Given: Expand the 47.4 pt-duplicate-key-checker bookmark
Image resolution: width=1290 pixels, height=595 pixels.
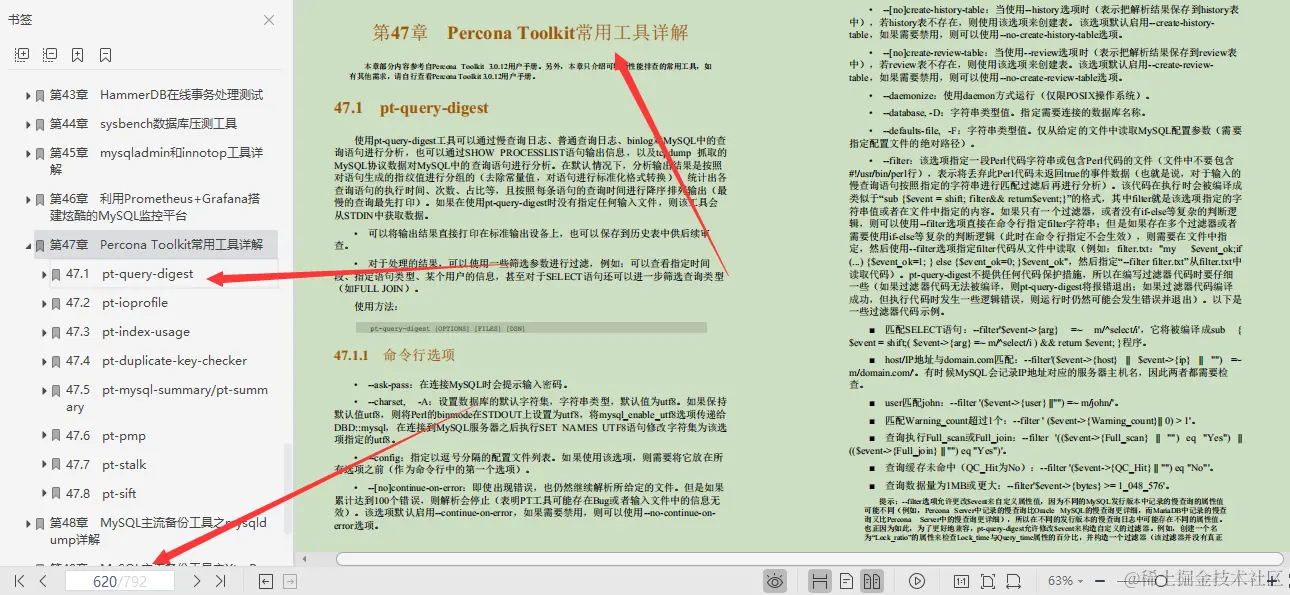Looking at the screenshot, I should click(x=44, y=361).
